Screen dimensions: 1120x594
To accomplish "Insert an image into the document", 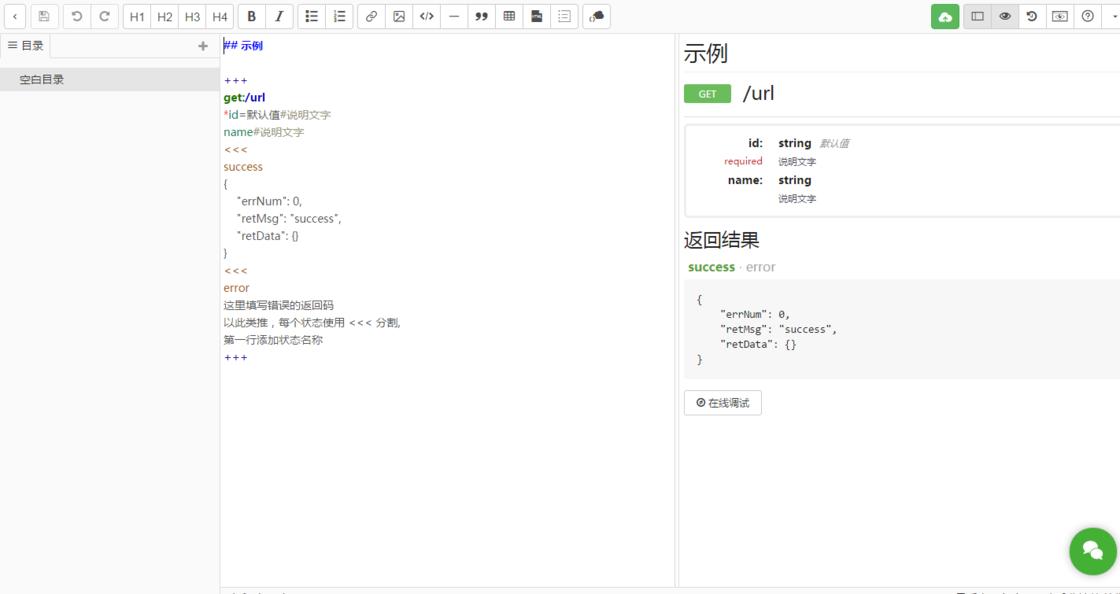I will [399, 16].
